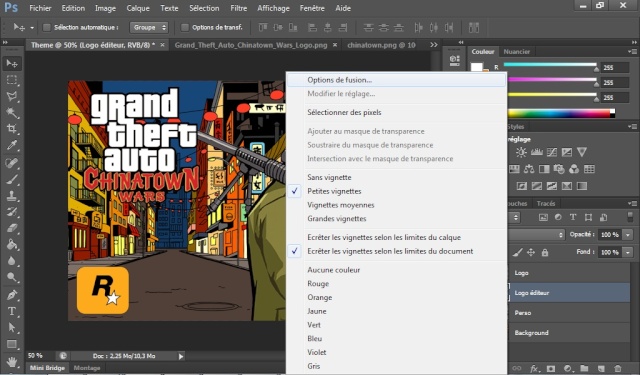Add a Curves adjustment

coord(551,152)
